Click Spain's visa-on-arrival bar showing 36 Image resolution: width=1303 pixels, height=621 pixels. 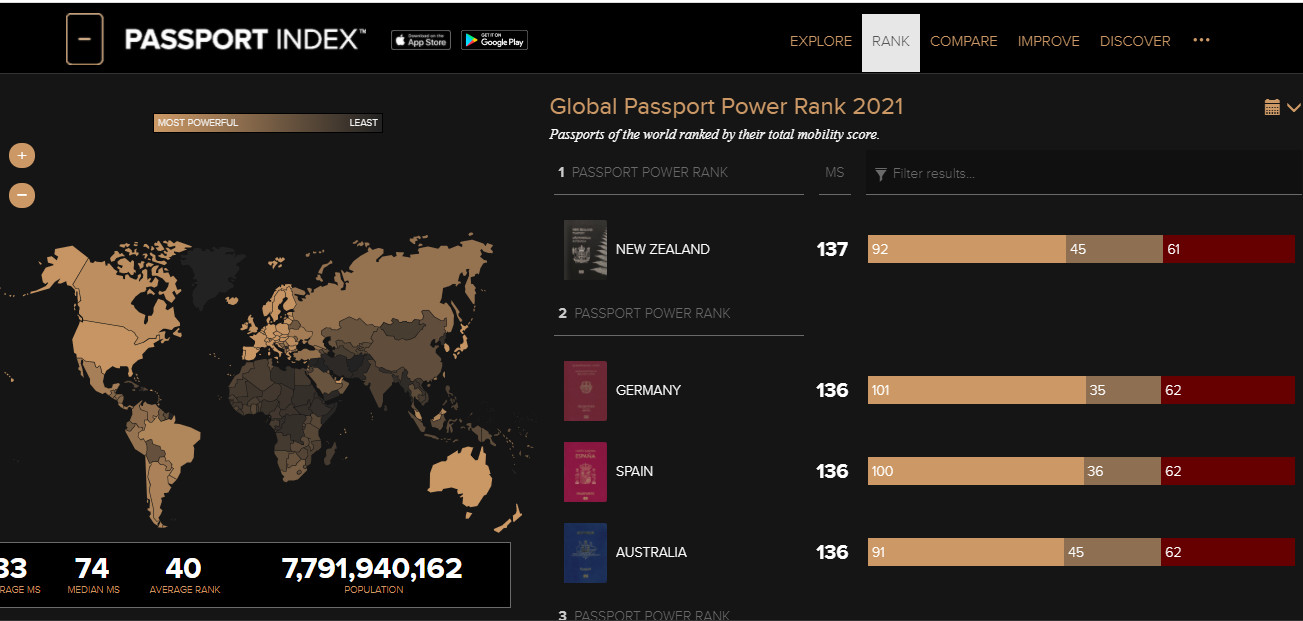(1123, 471)
